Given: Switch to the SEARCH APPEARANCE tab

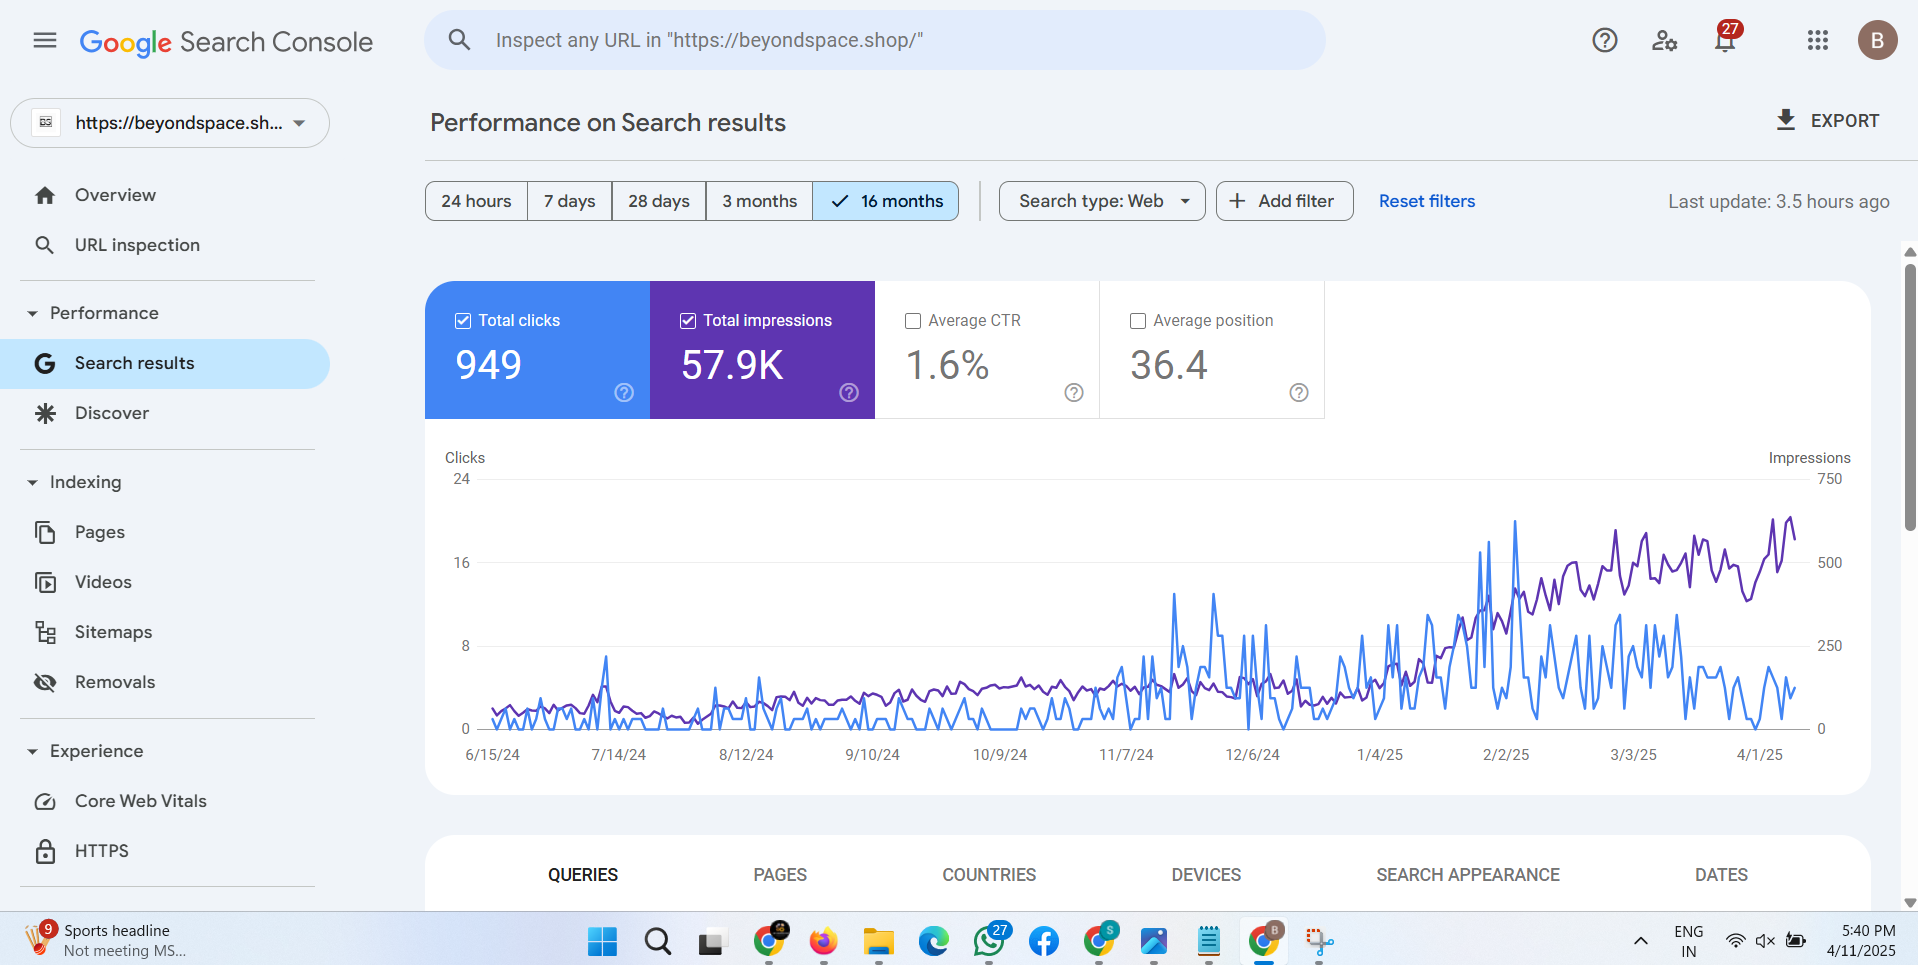Looking at the screenshot, I should pyautogui.click(x=1468, y=875).
